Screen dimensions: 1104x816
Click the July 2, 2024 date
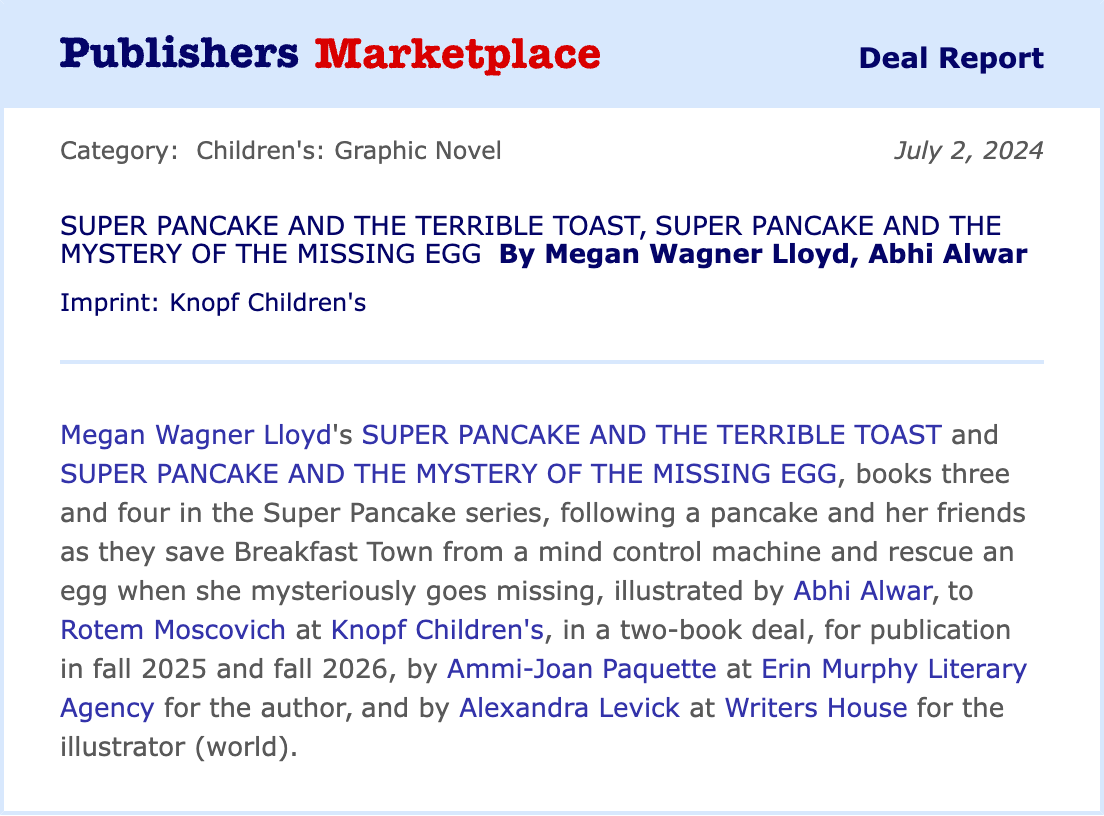point(968,151)
